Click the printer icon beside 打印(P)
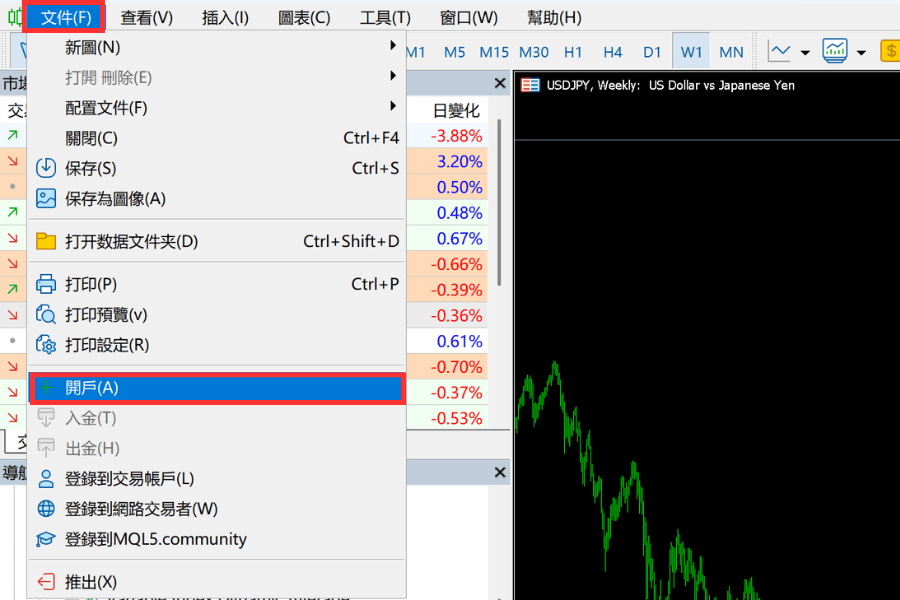This screenshot has width=900, height=600. point(46,283)
